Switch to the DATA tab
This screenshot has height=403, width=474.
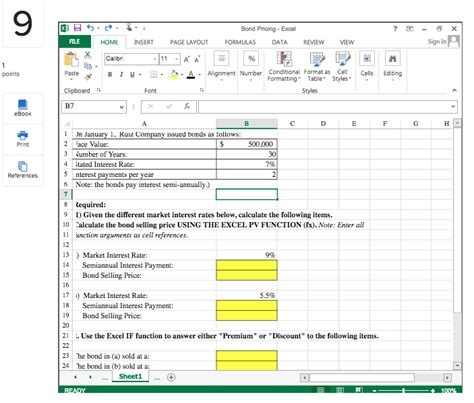pyautogui.click(x=279, y=42)
